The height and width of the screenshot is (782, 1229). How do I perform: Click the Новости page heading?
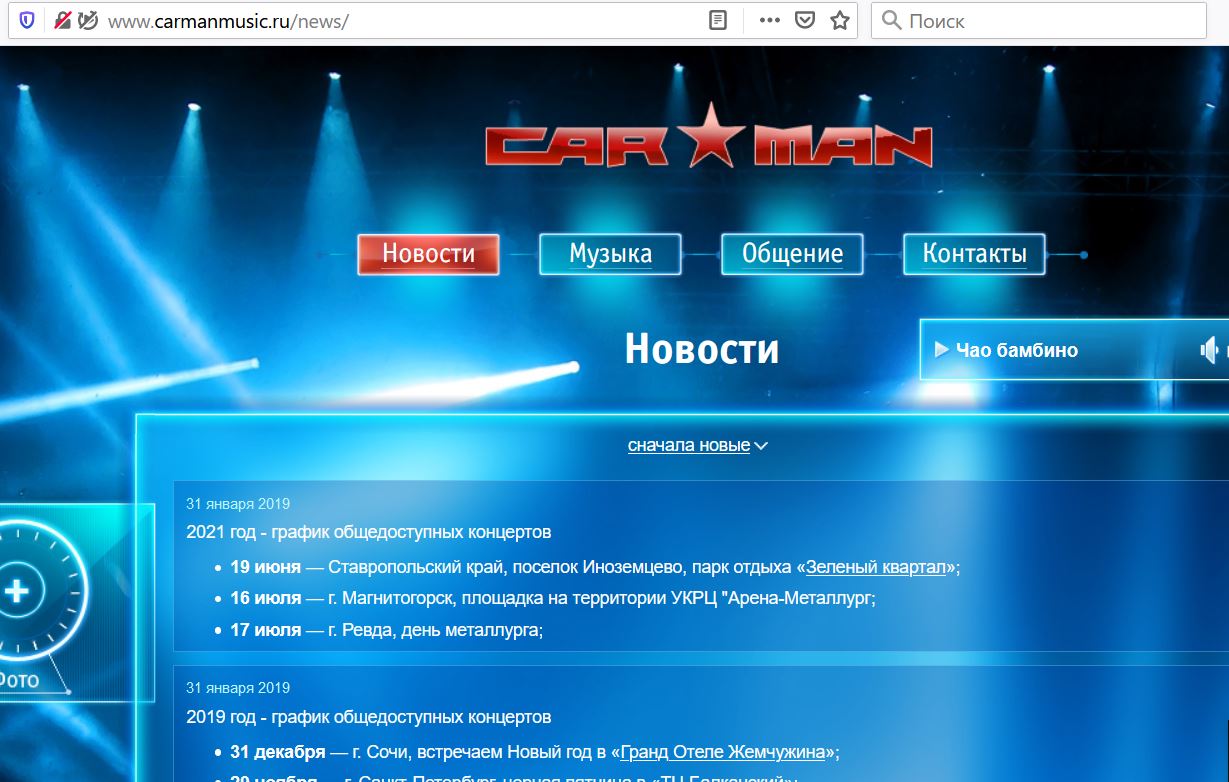click(702, 349)
